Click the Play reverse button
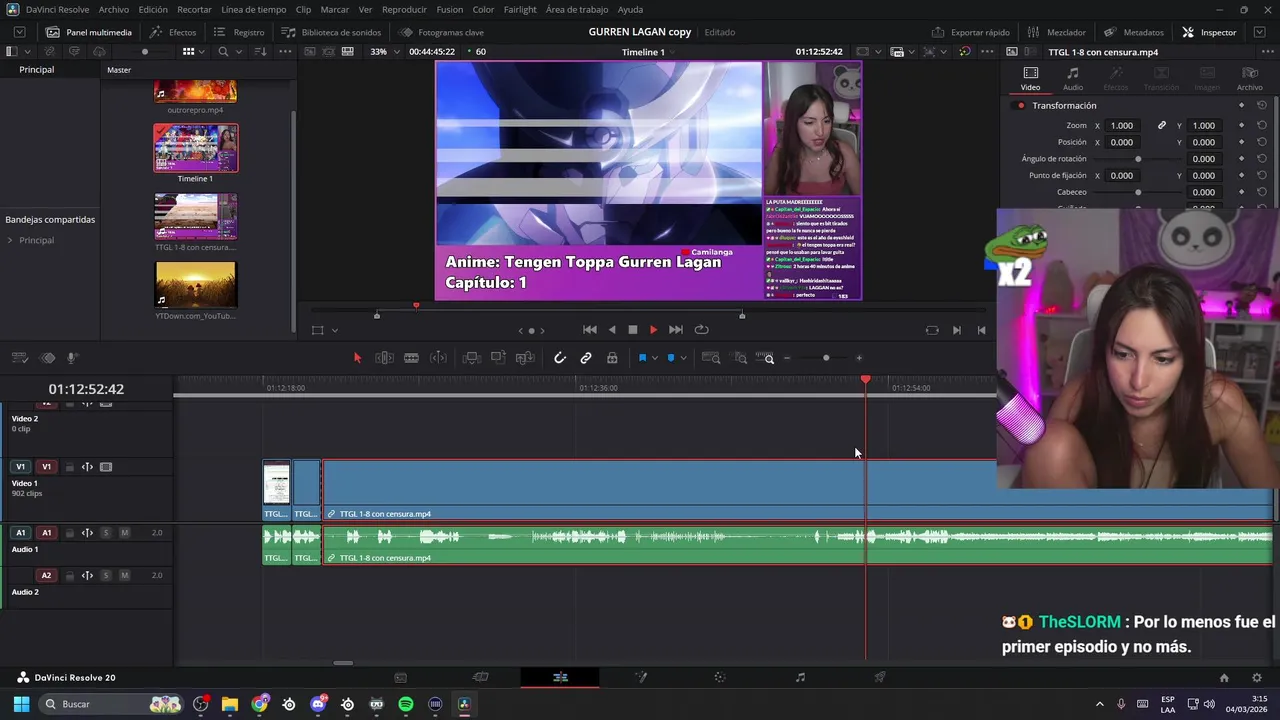Screen dimensions: 1280x720 612,330
